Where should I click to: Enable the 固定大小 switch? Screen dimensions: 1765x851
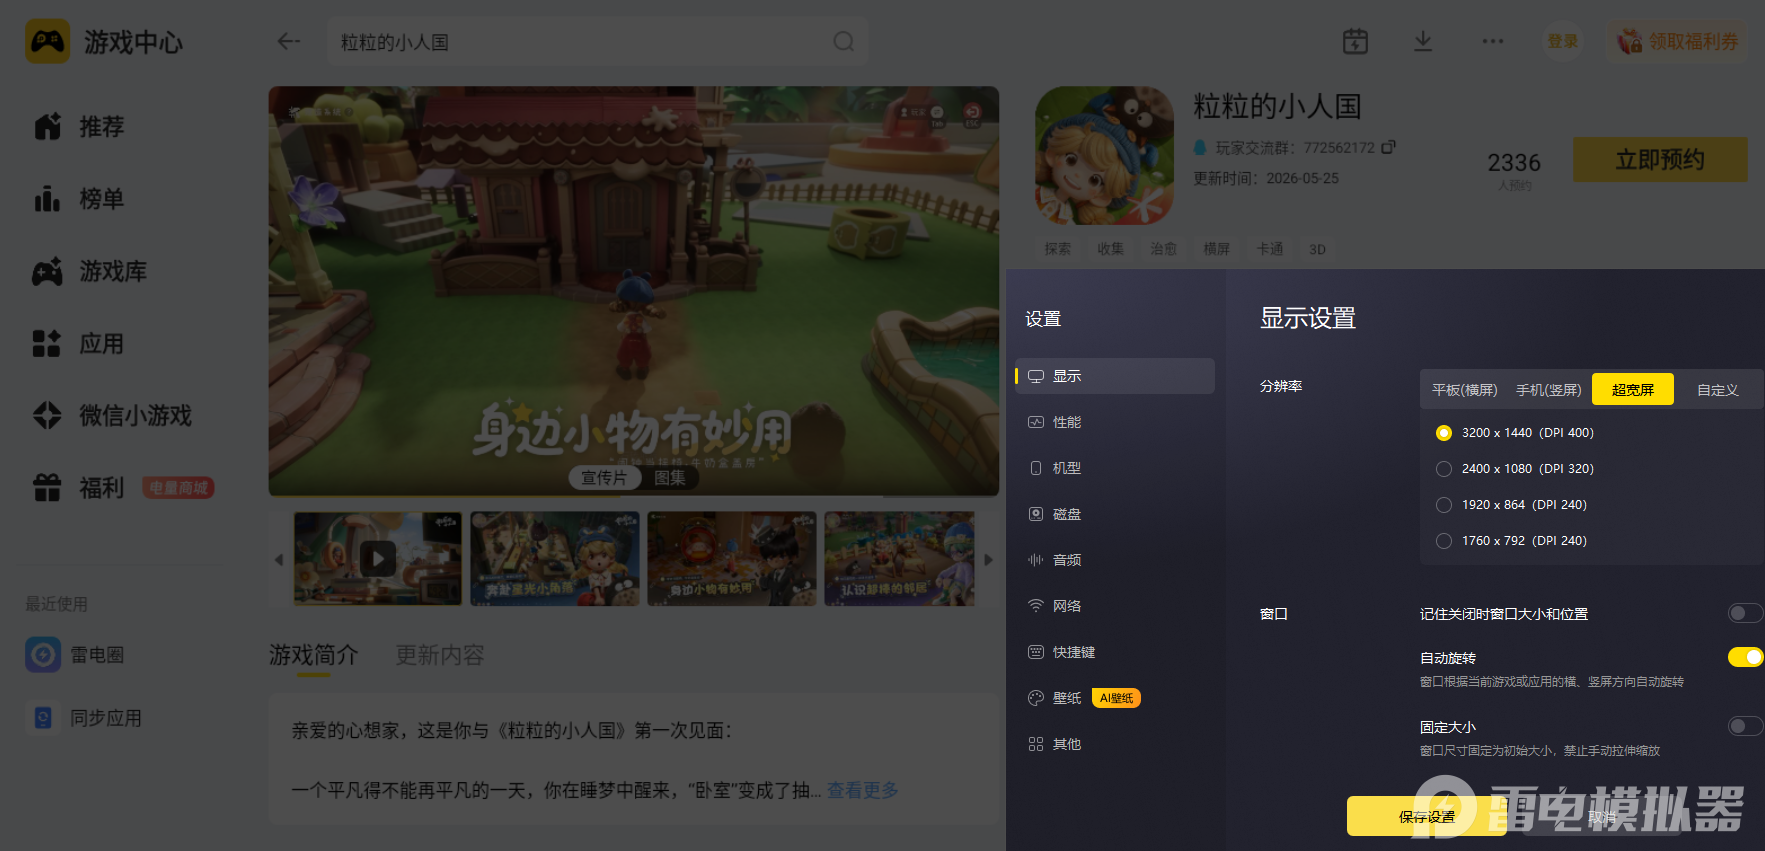[1745, 726]
